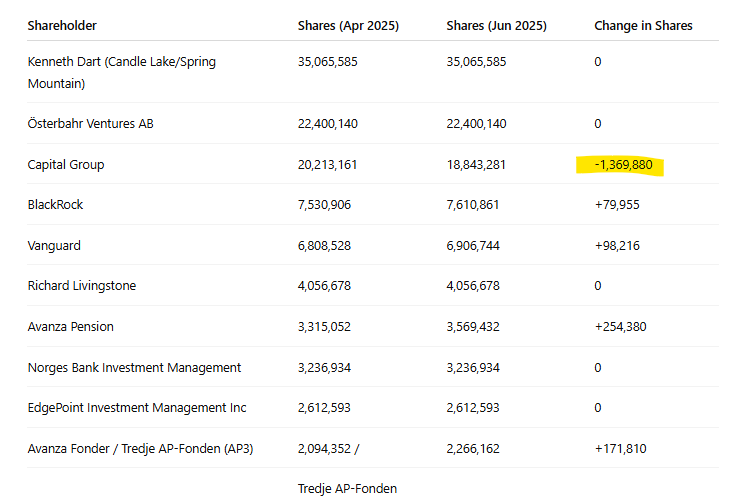Click June value 2,266,162 in last row
The width and height of the screenshot is (742, 504).
click(x=473, y=449)
